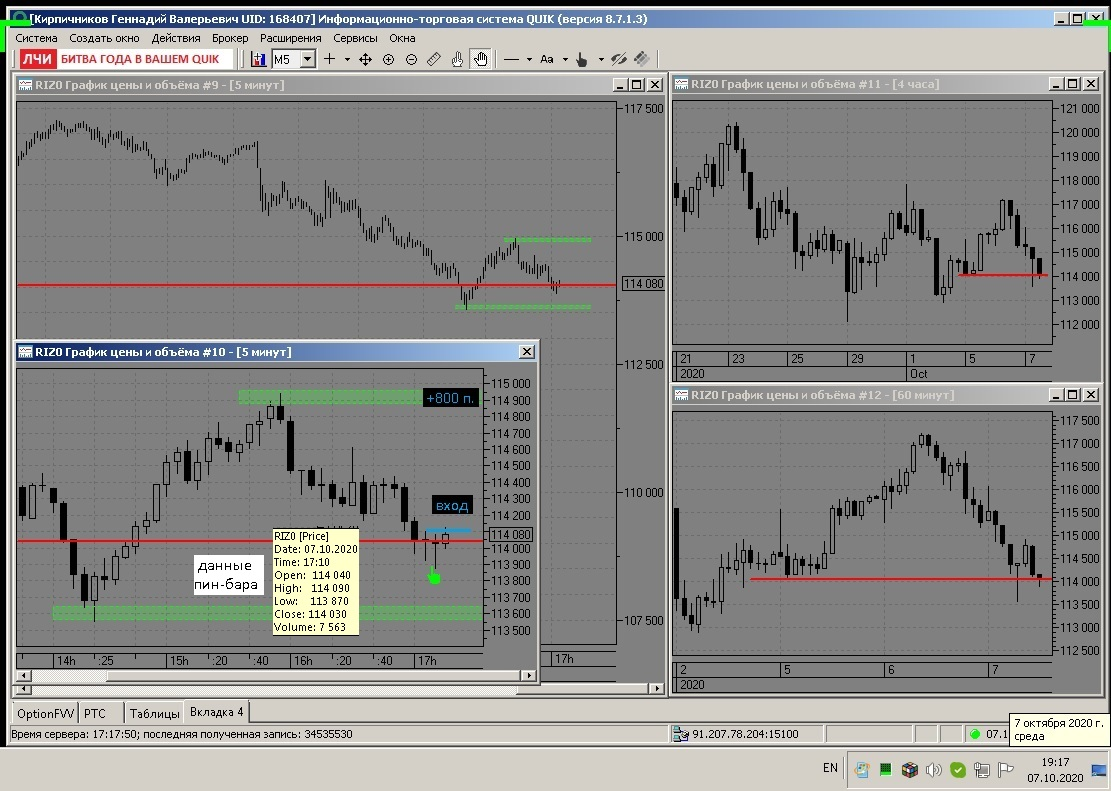Select the pointing finger marker tool
1111x791 pixels.
click(582, 60)
